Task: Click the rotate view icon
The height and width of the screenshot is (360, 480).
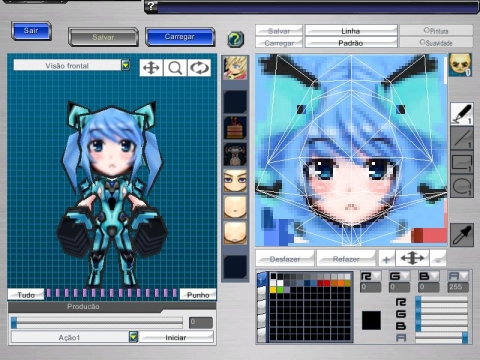Action: click(199, 68)
